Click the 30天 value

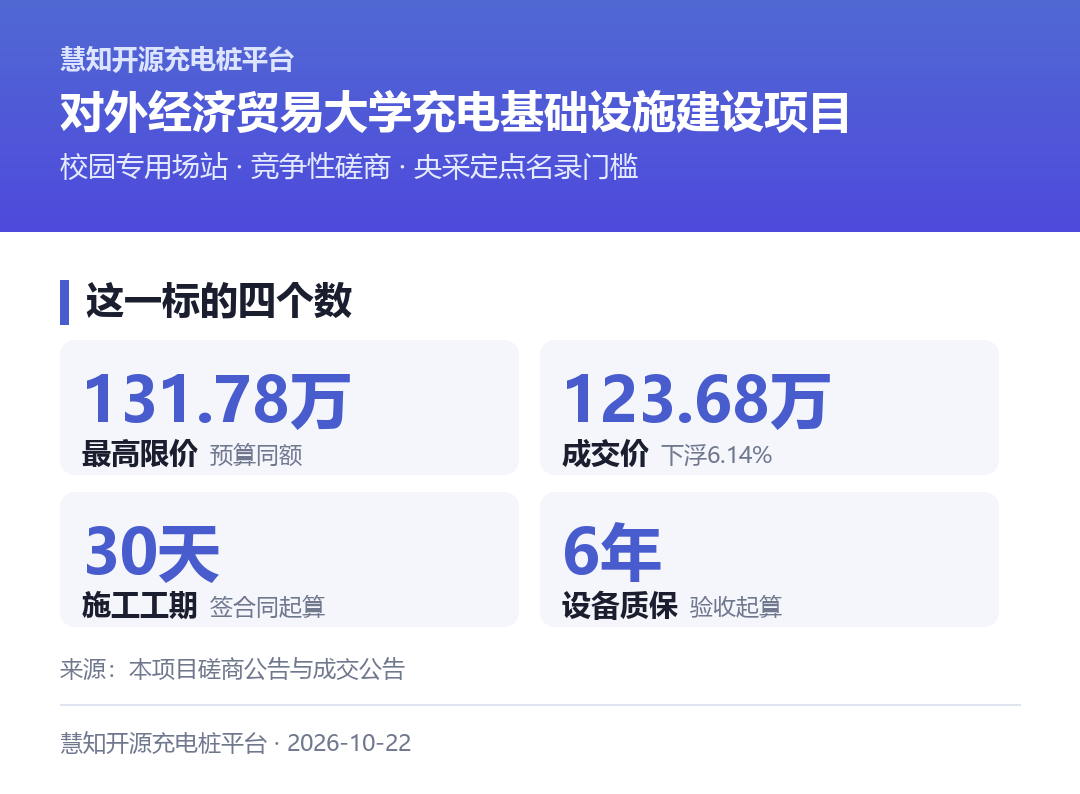[152, 552]
